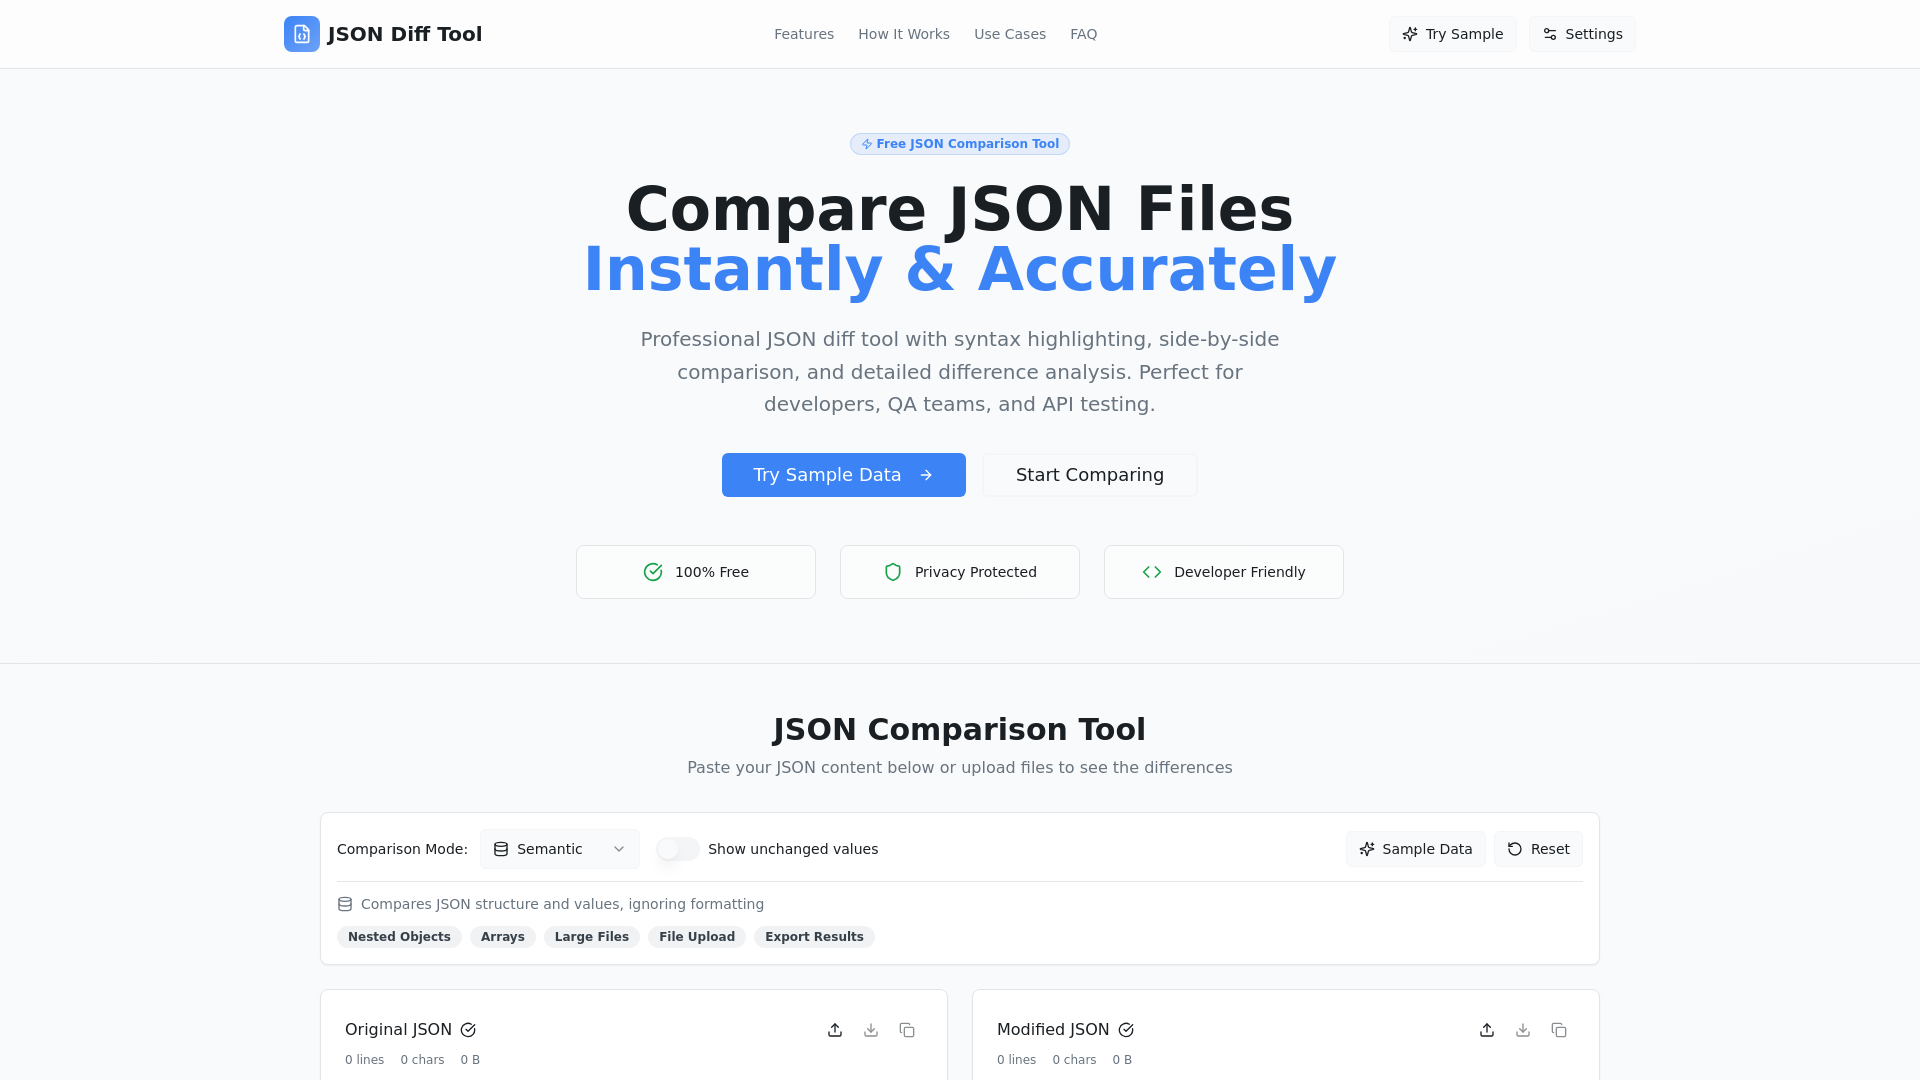Open the Settings menu in the header
Screen dimensions: 1920x1080
coord(1582,33)
